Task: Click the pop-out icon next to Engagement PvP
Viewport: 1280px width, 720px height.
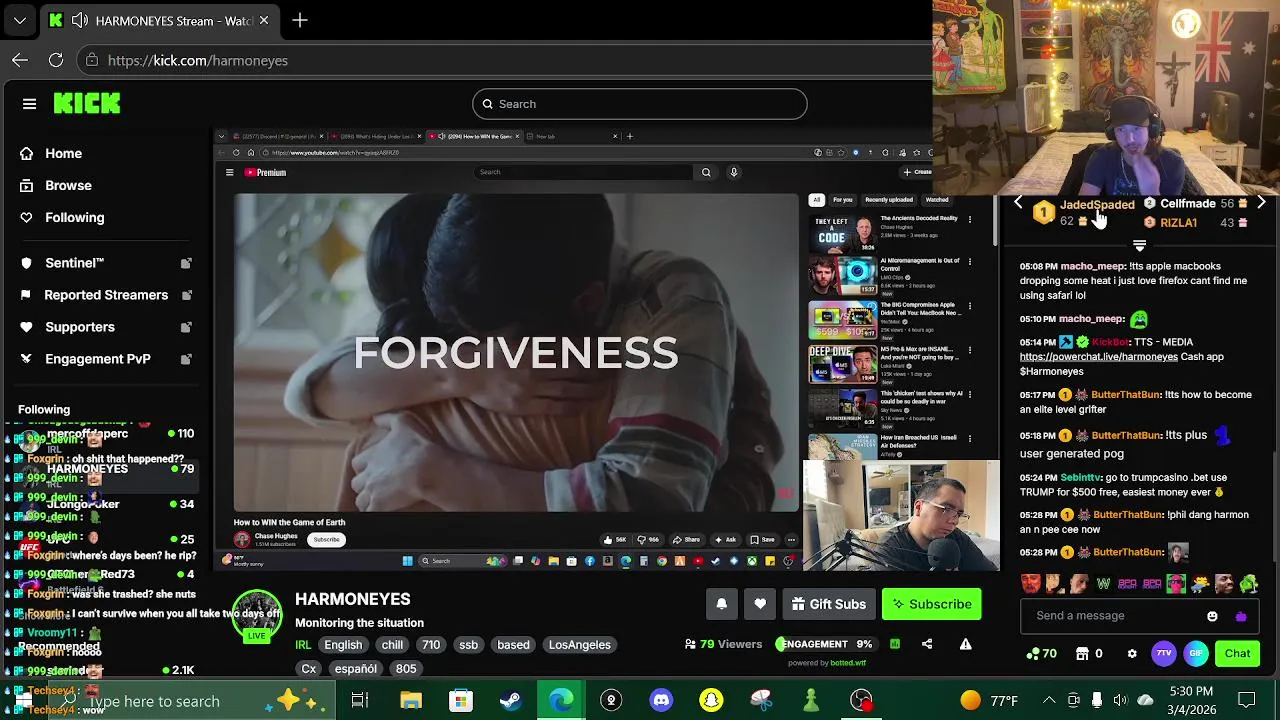Action: [186, 359]
